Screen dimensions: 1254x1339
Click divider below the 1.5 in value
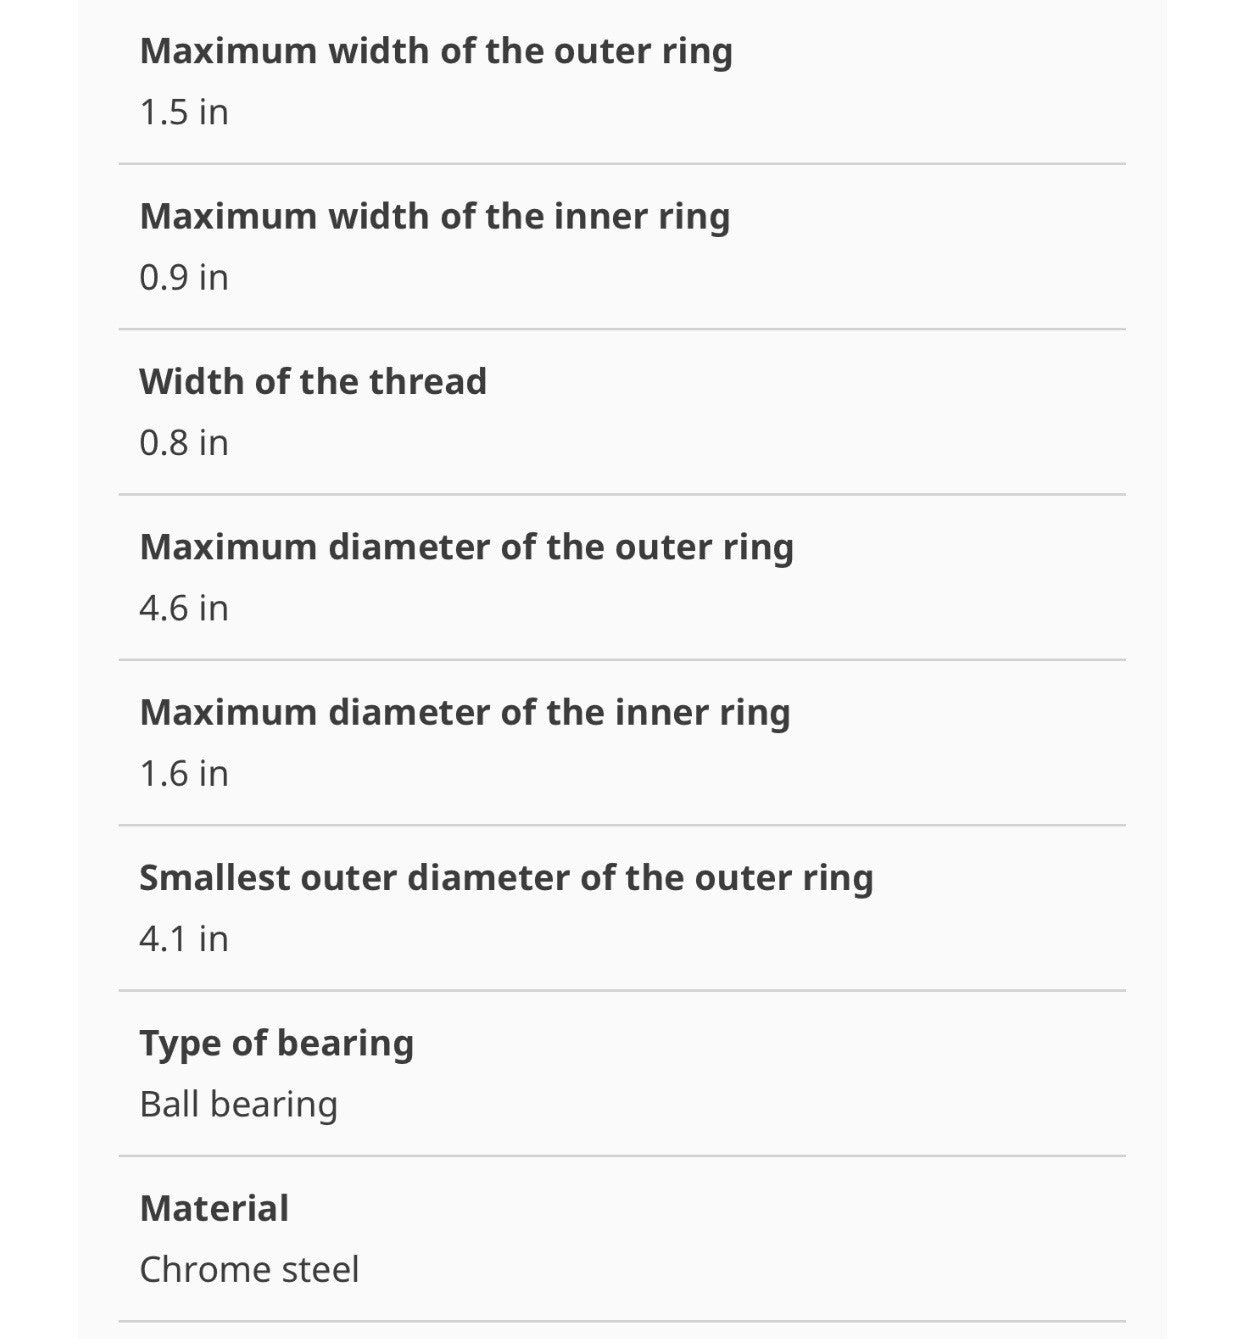[x=622, y=164]
